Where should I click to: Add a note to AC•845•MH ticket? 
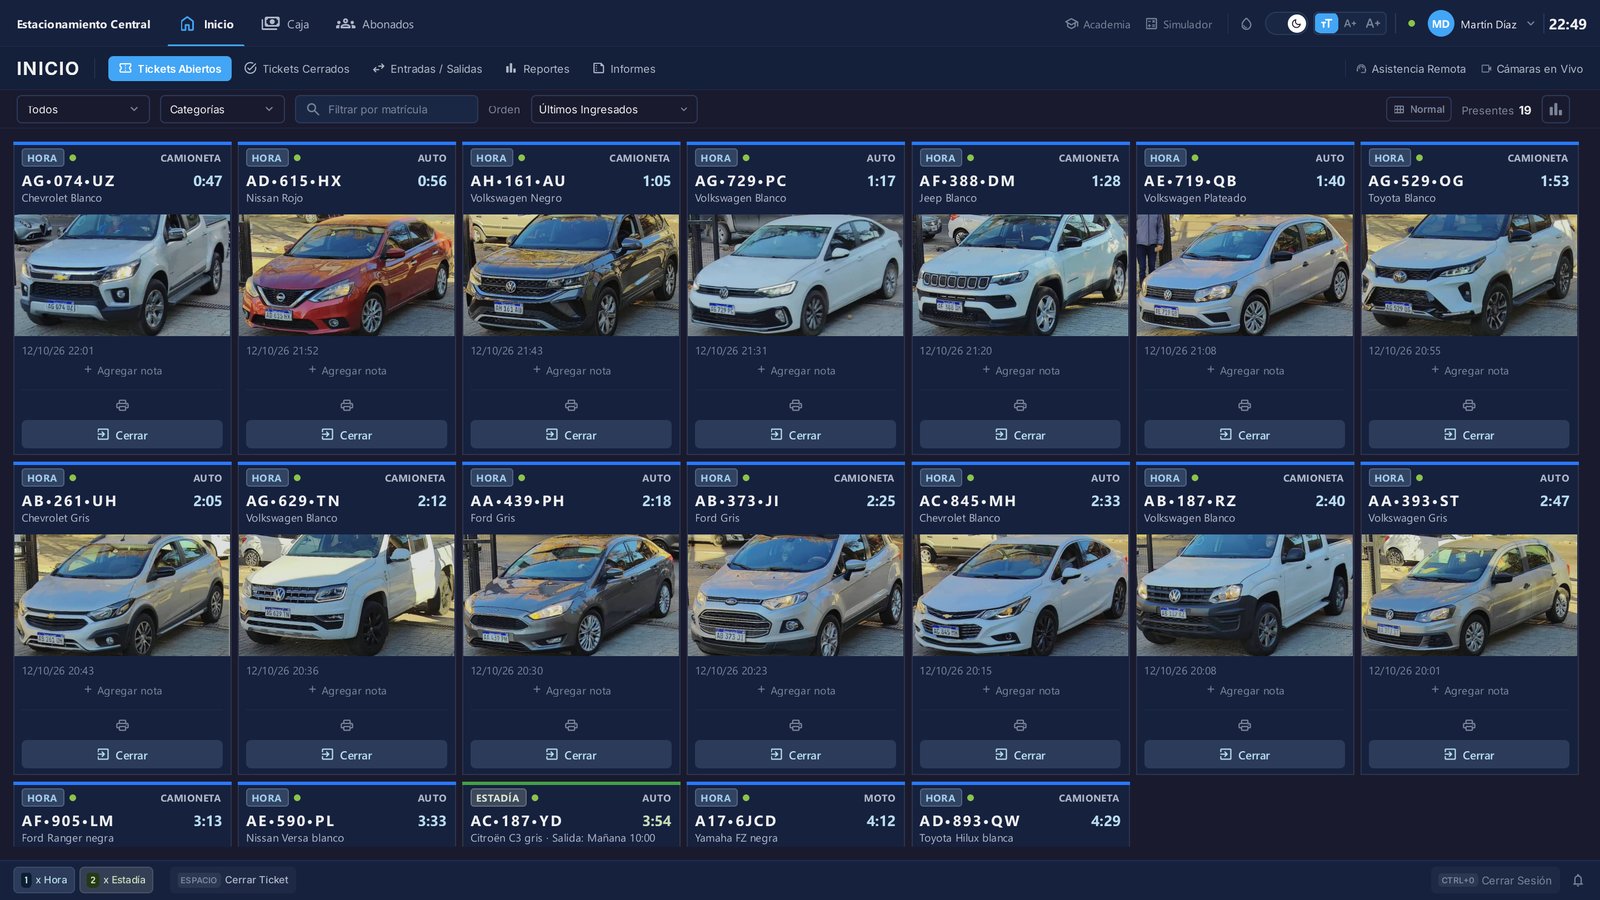point(1020,690)
